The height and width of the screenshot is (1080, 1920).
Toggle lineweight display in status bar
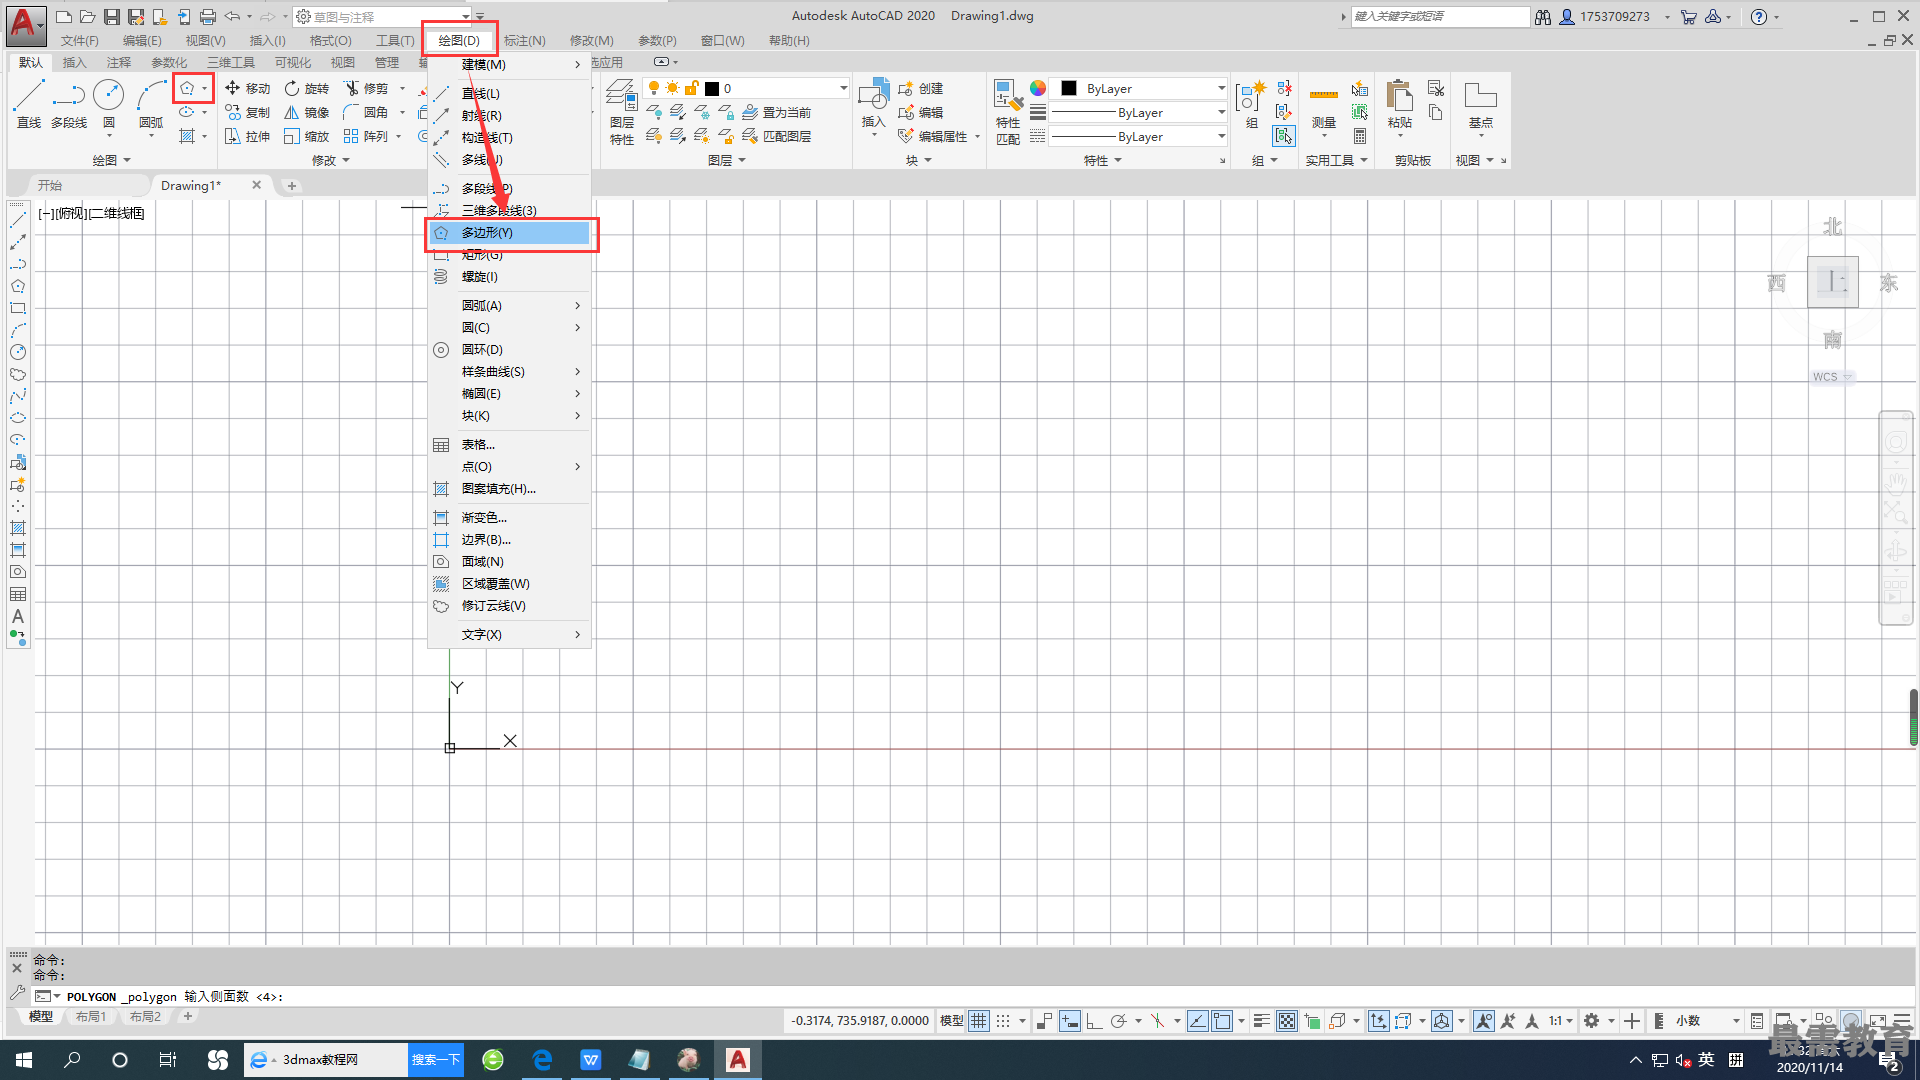tap(1262, 1021)
